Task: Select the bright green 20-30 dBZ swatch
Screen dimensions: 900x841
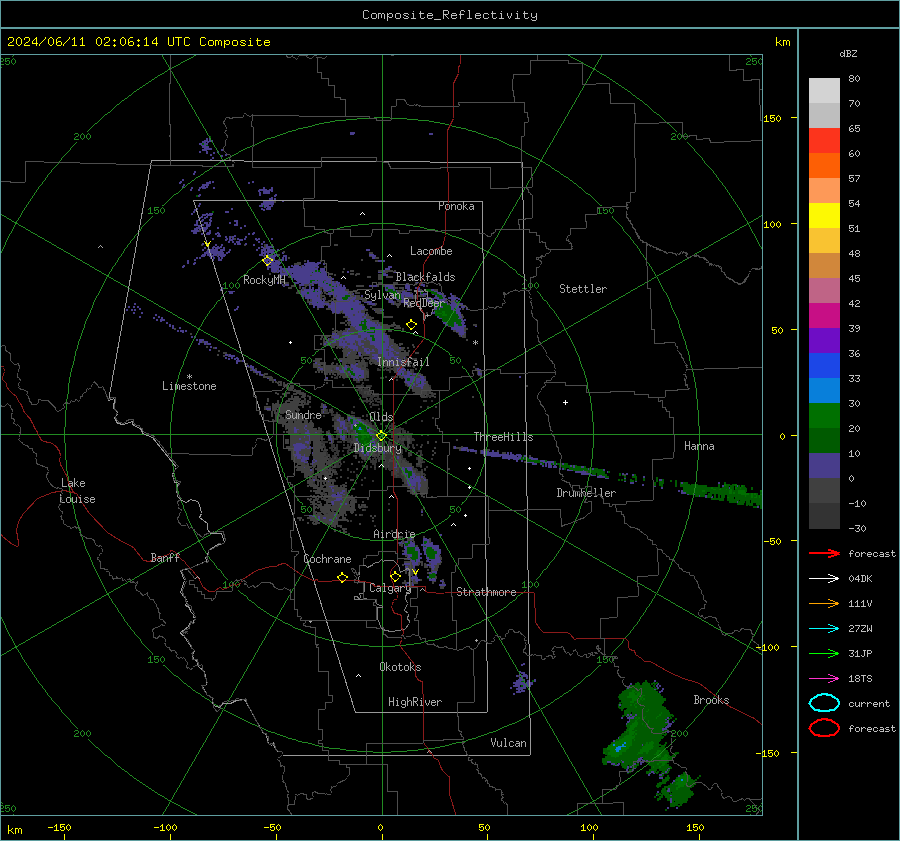Action: point(824,416)
